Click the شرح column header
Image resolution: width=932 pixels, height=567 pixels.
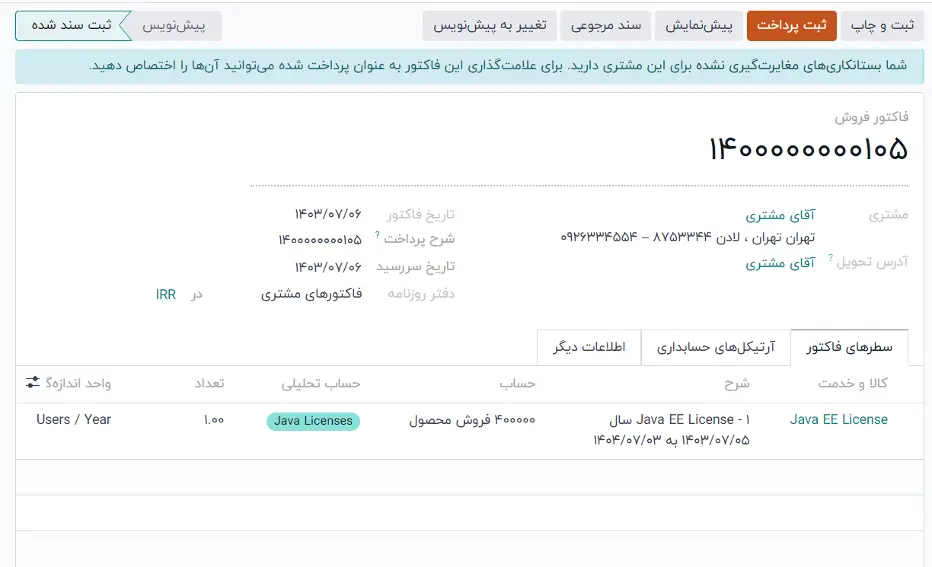[x=736, y=383]
